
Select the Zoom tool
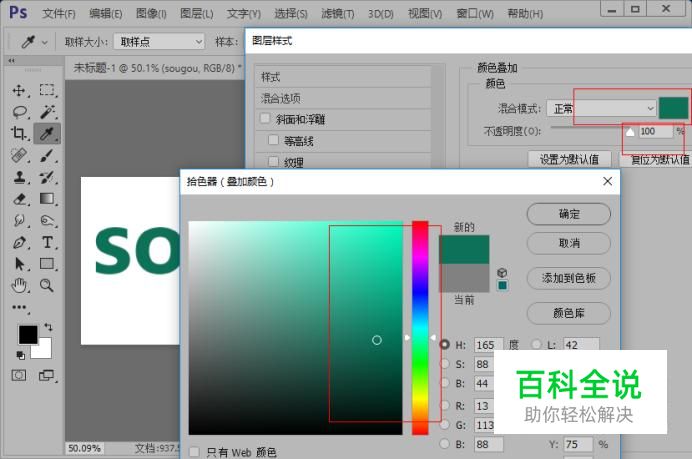(47, 286)
